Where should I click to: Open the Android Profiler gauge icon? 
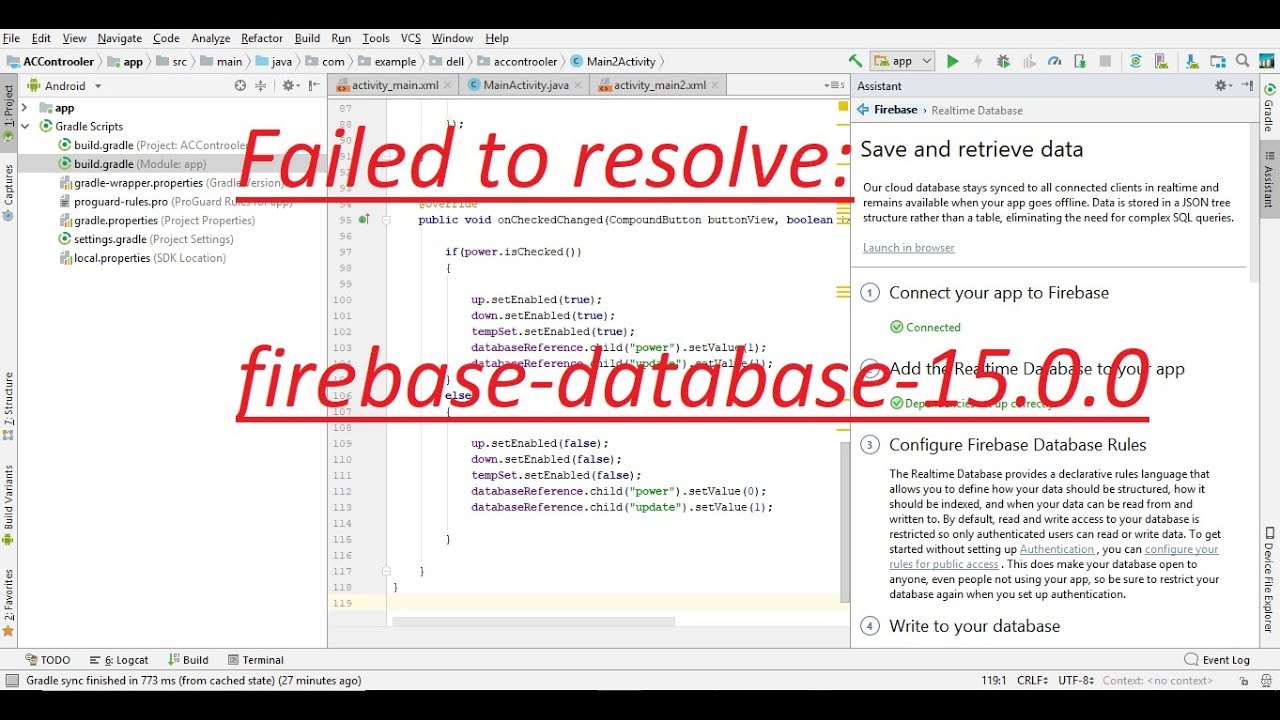click(x=1055, y=61)
